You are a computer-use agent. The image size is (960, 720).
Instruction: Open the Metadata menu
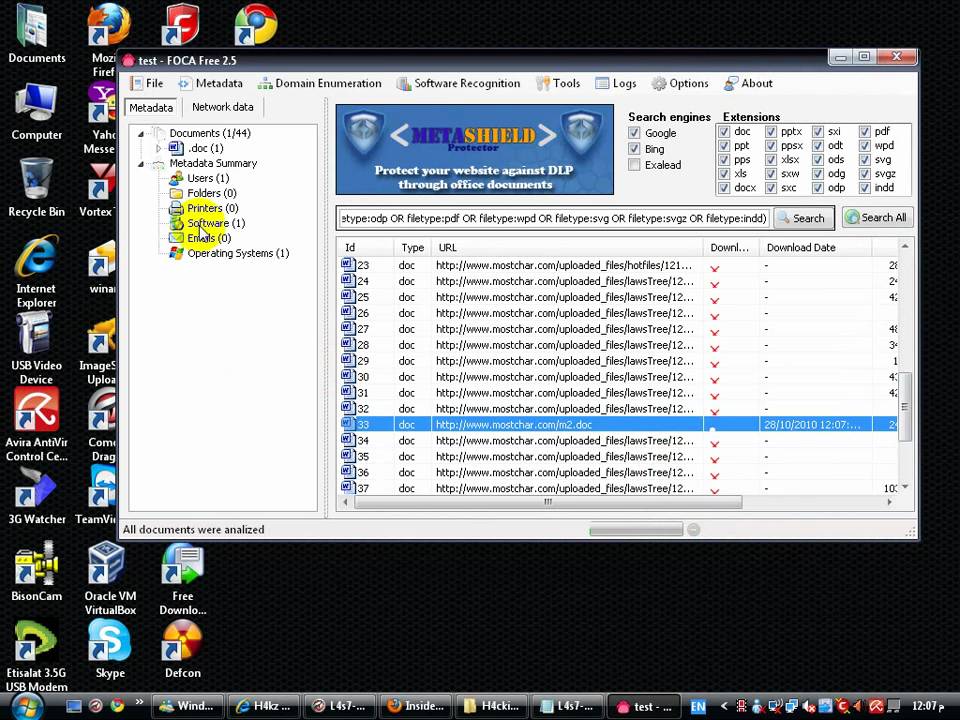point(211,83)
